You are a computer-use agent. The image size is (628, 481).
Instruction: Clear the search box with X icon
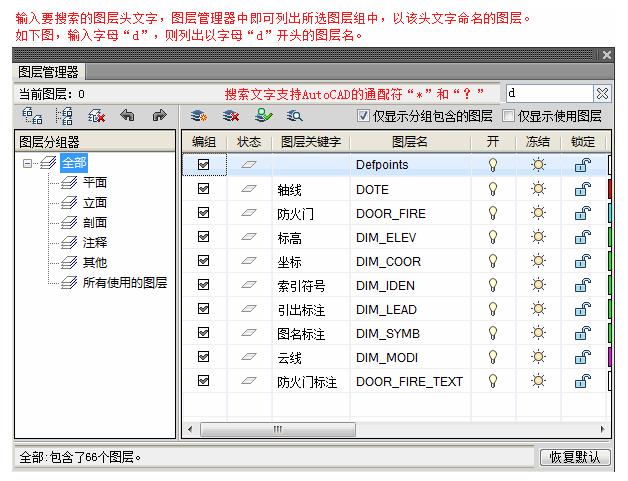tap(602, 94)
